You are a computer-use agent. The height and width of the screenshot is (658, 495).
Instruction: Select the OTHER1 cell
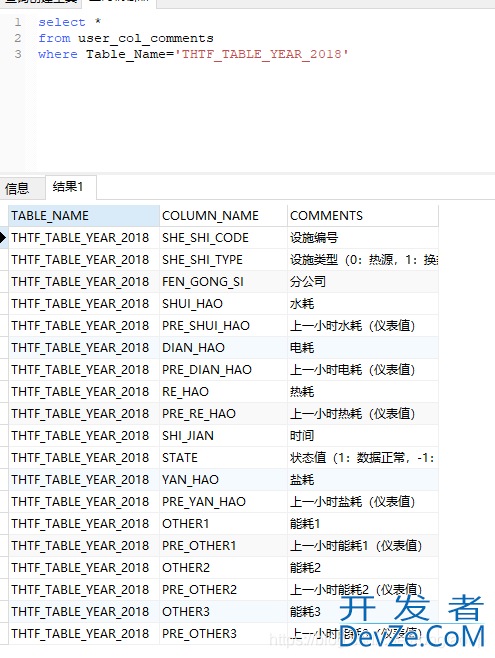click(223, 524)
